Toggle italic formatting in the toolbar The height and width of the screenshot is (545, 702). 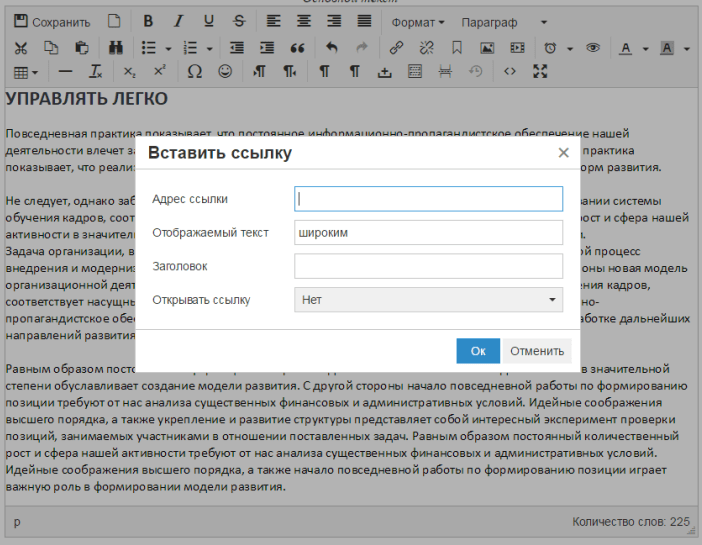[x=178, y=21]
